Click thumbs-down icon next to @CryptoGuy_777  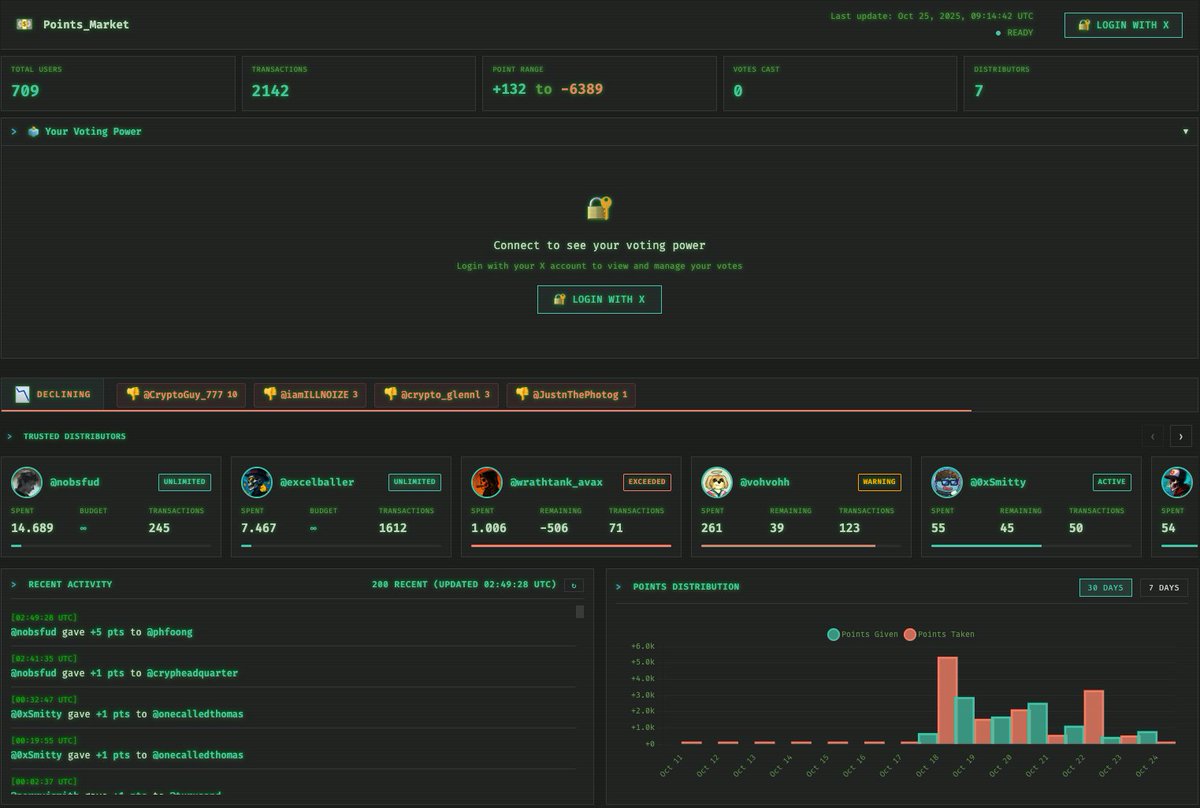133,394
